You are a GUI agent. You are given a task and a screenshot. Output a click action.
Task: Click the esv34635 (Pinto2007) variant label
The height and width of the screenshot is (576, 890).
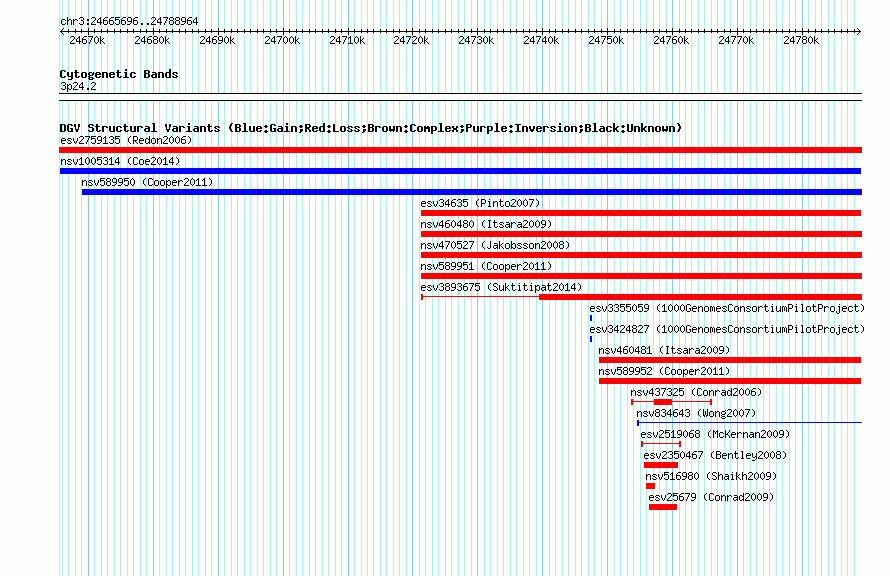pyautogui.click(x=480, y=203)
